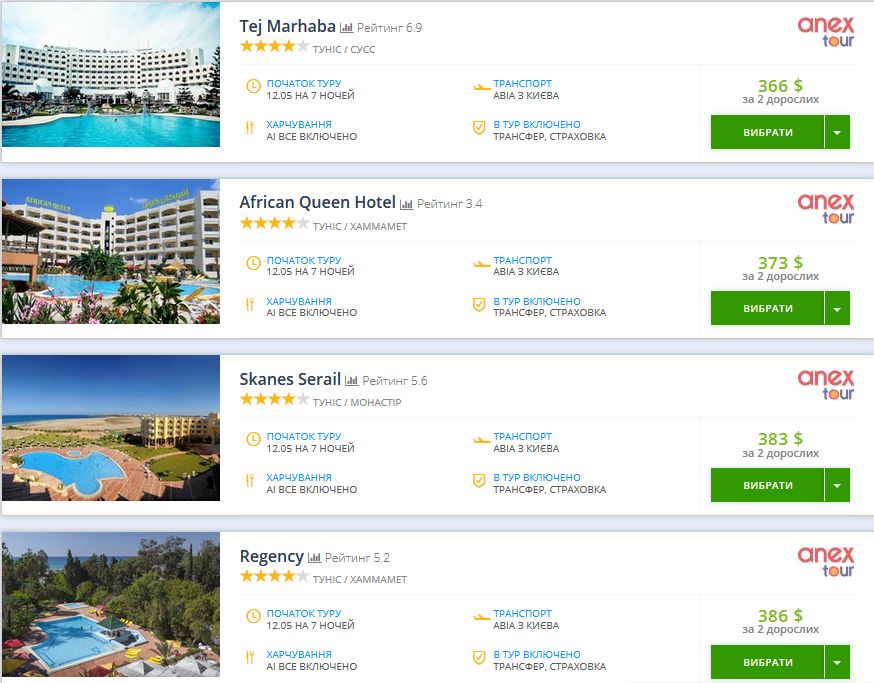874x683 pixels.
Task: Click the shield icon in the Regency listing
Action: click(479, 658)
